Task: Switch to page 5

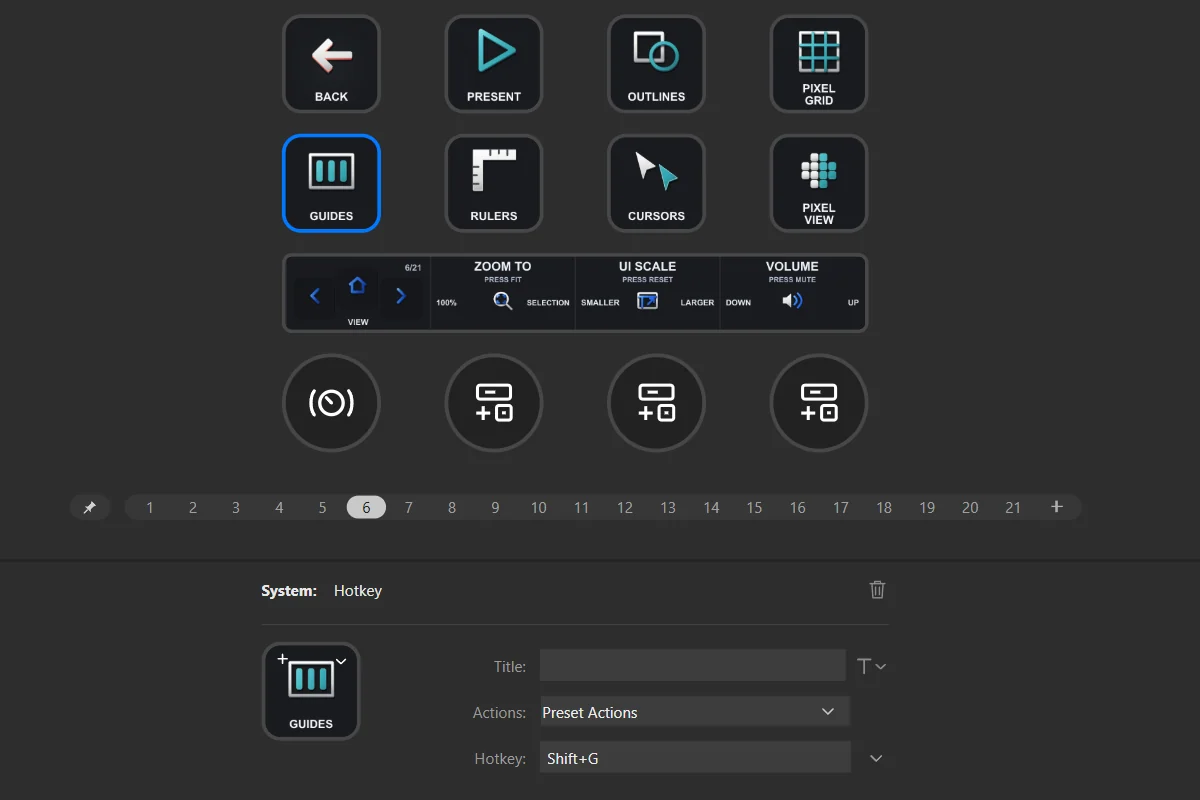Action: [322, 508]
